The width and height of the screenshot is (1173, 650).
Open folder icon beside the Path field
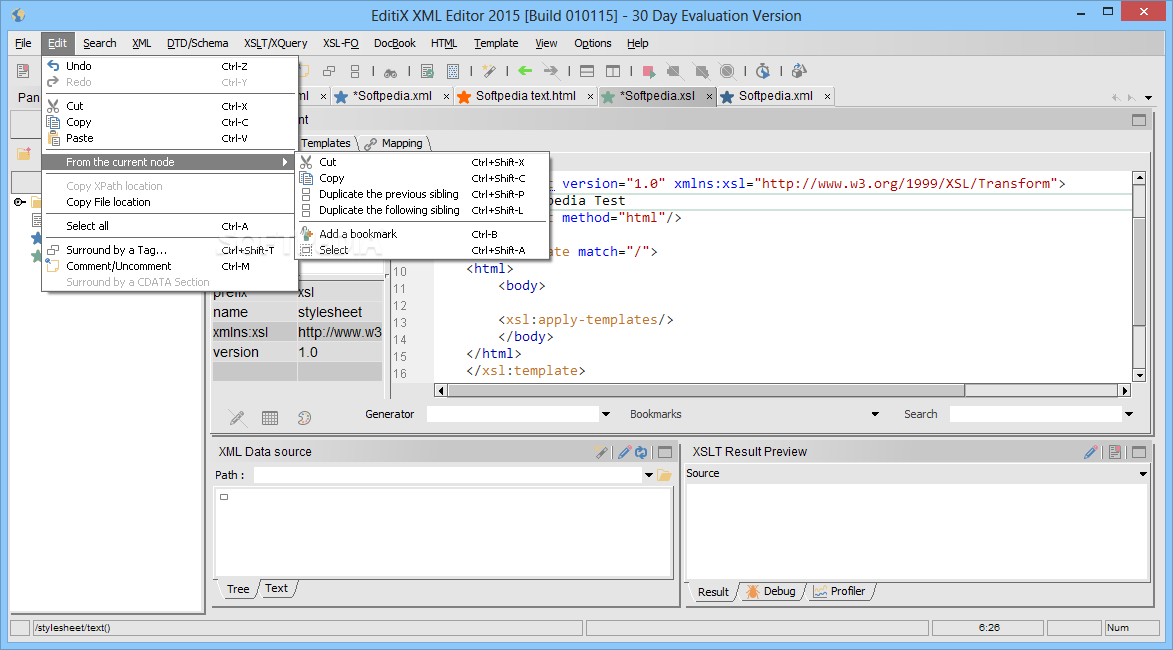[x=664, y=475]
